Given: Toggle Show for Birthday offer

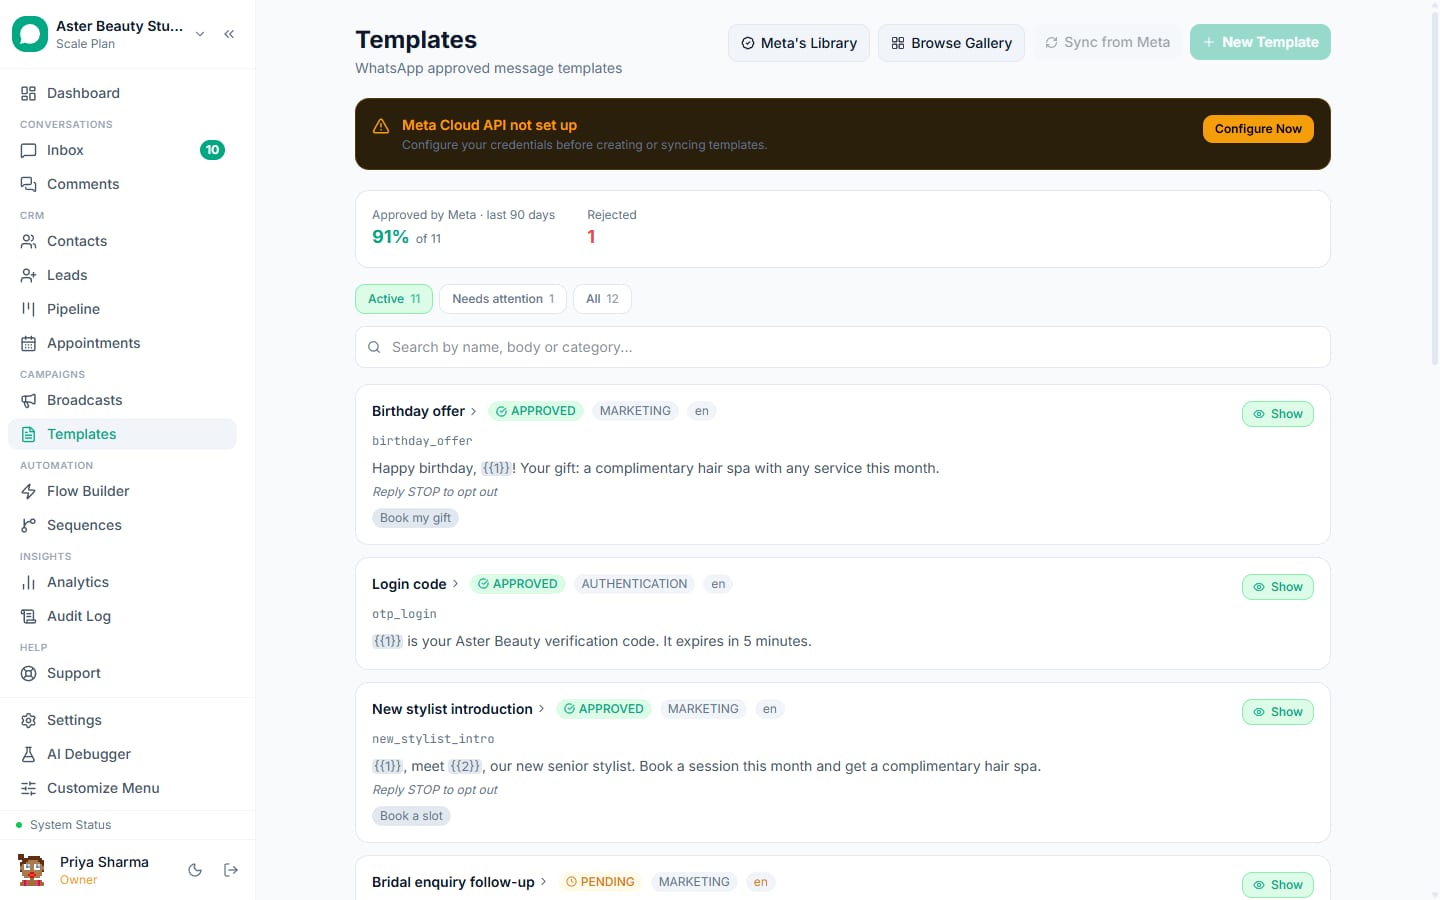Looking at the screenshot, I should point(1278,414).
